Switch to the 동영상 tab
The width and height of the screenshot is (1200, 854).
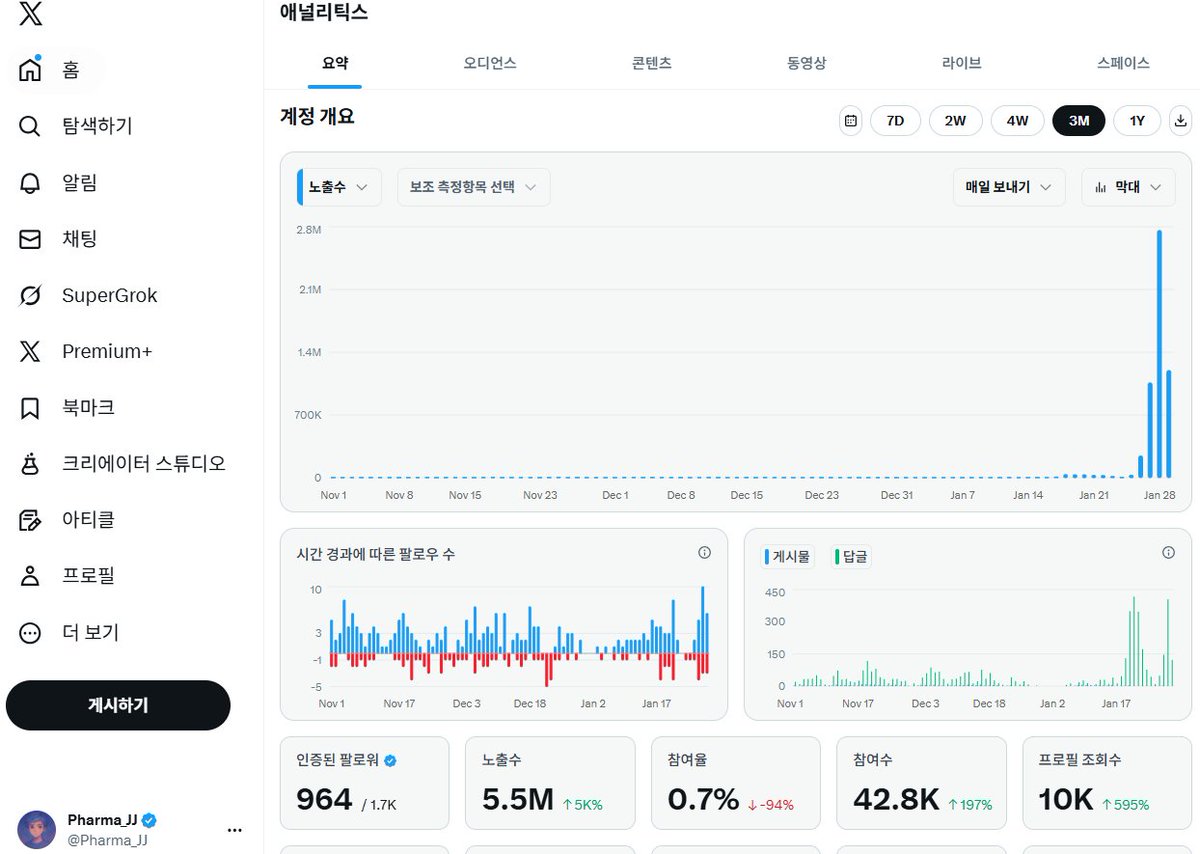click(807, 63)
